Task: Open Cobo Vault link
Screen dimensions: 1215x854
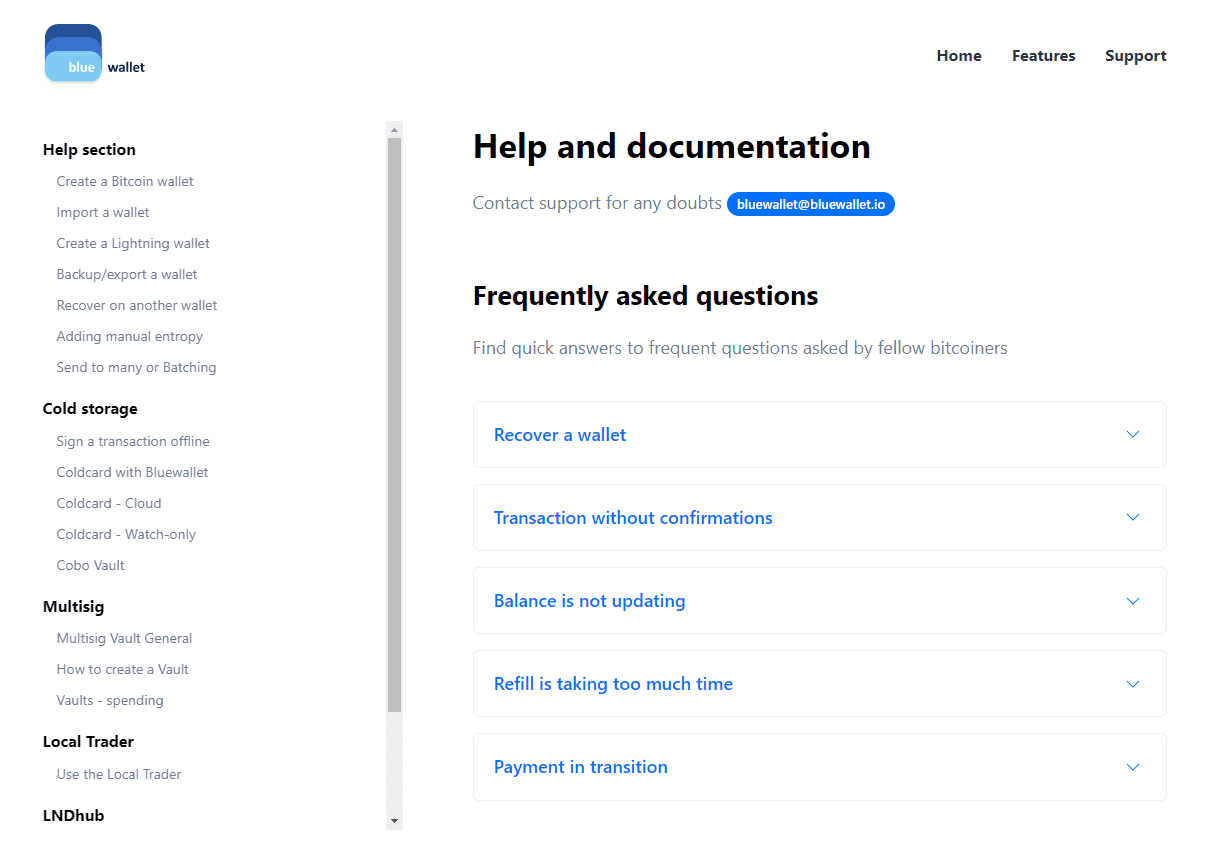Action: coord(91,565)
